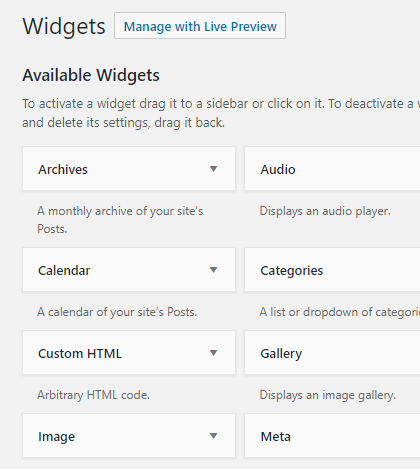Click the Available Widgets section heading
The height and width of the screenshot is (469, 420).
click(x=91, y=75)
